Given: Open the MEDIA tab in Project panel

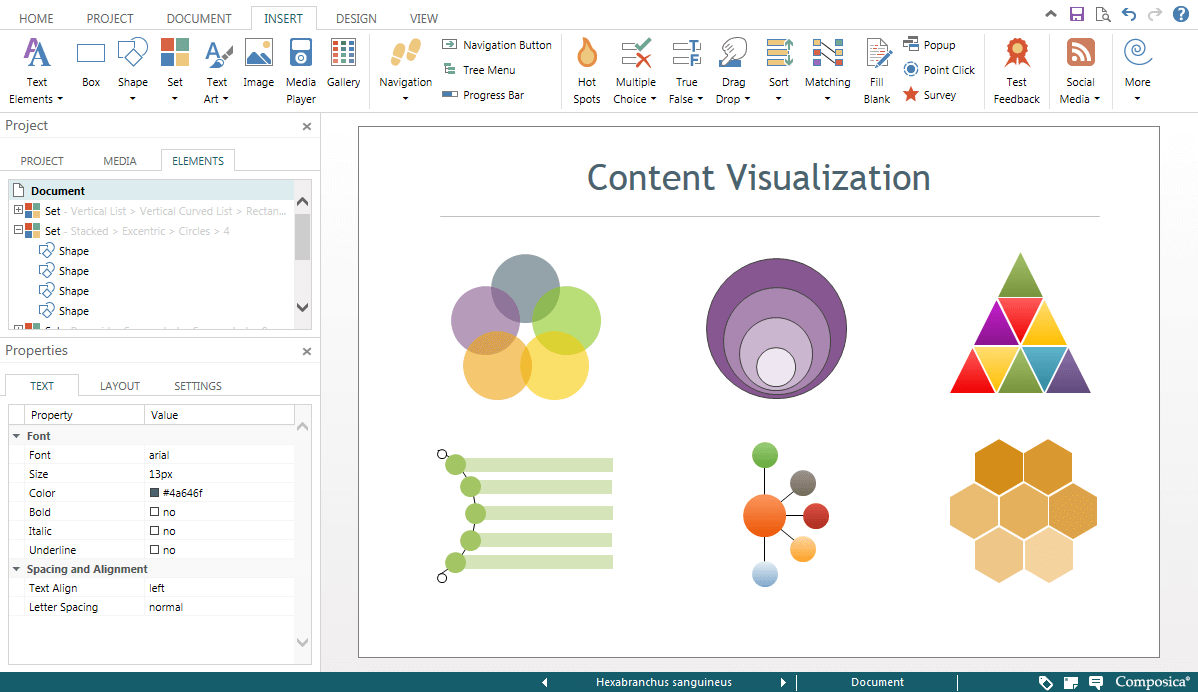Looking at the screenshot, I should click(121, 161).
